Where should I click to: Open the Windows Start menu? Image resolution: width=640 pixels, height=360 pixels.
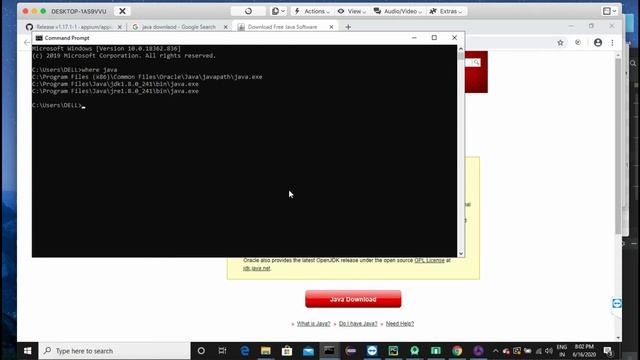28,351
